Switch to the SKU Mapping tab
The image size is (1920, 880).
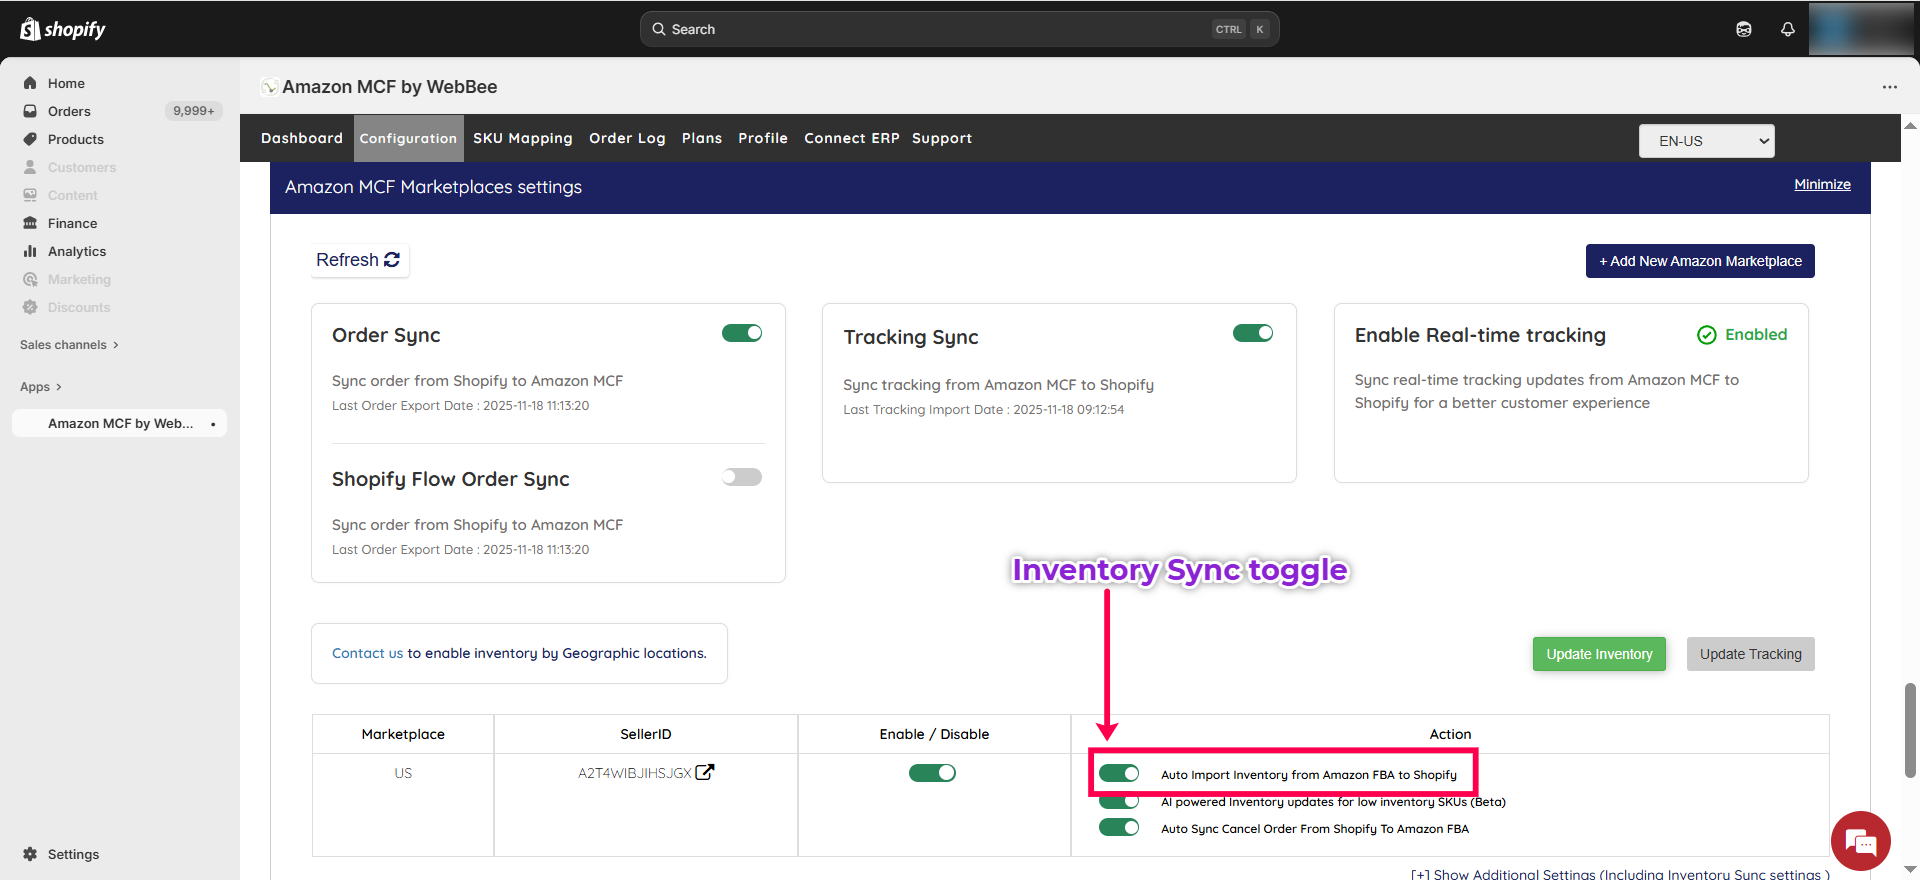522,138
